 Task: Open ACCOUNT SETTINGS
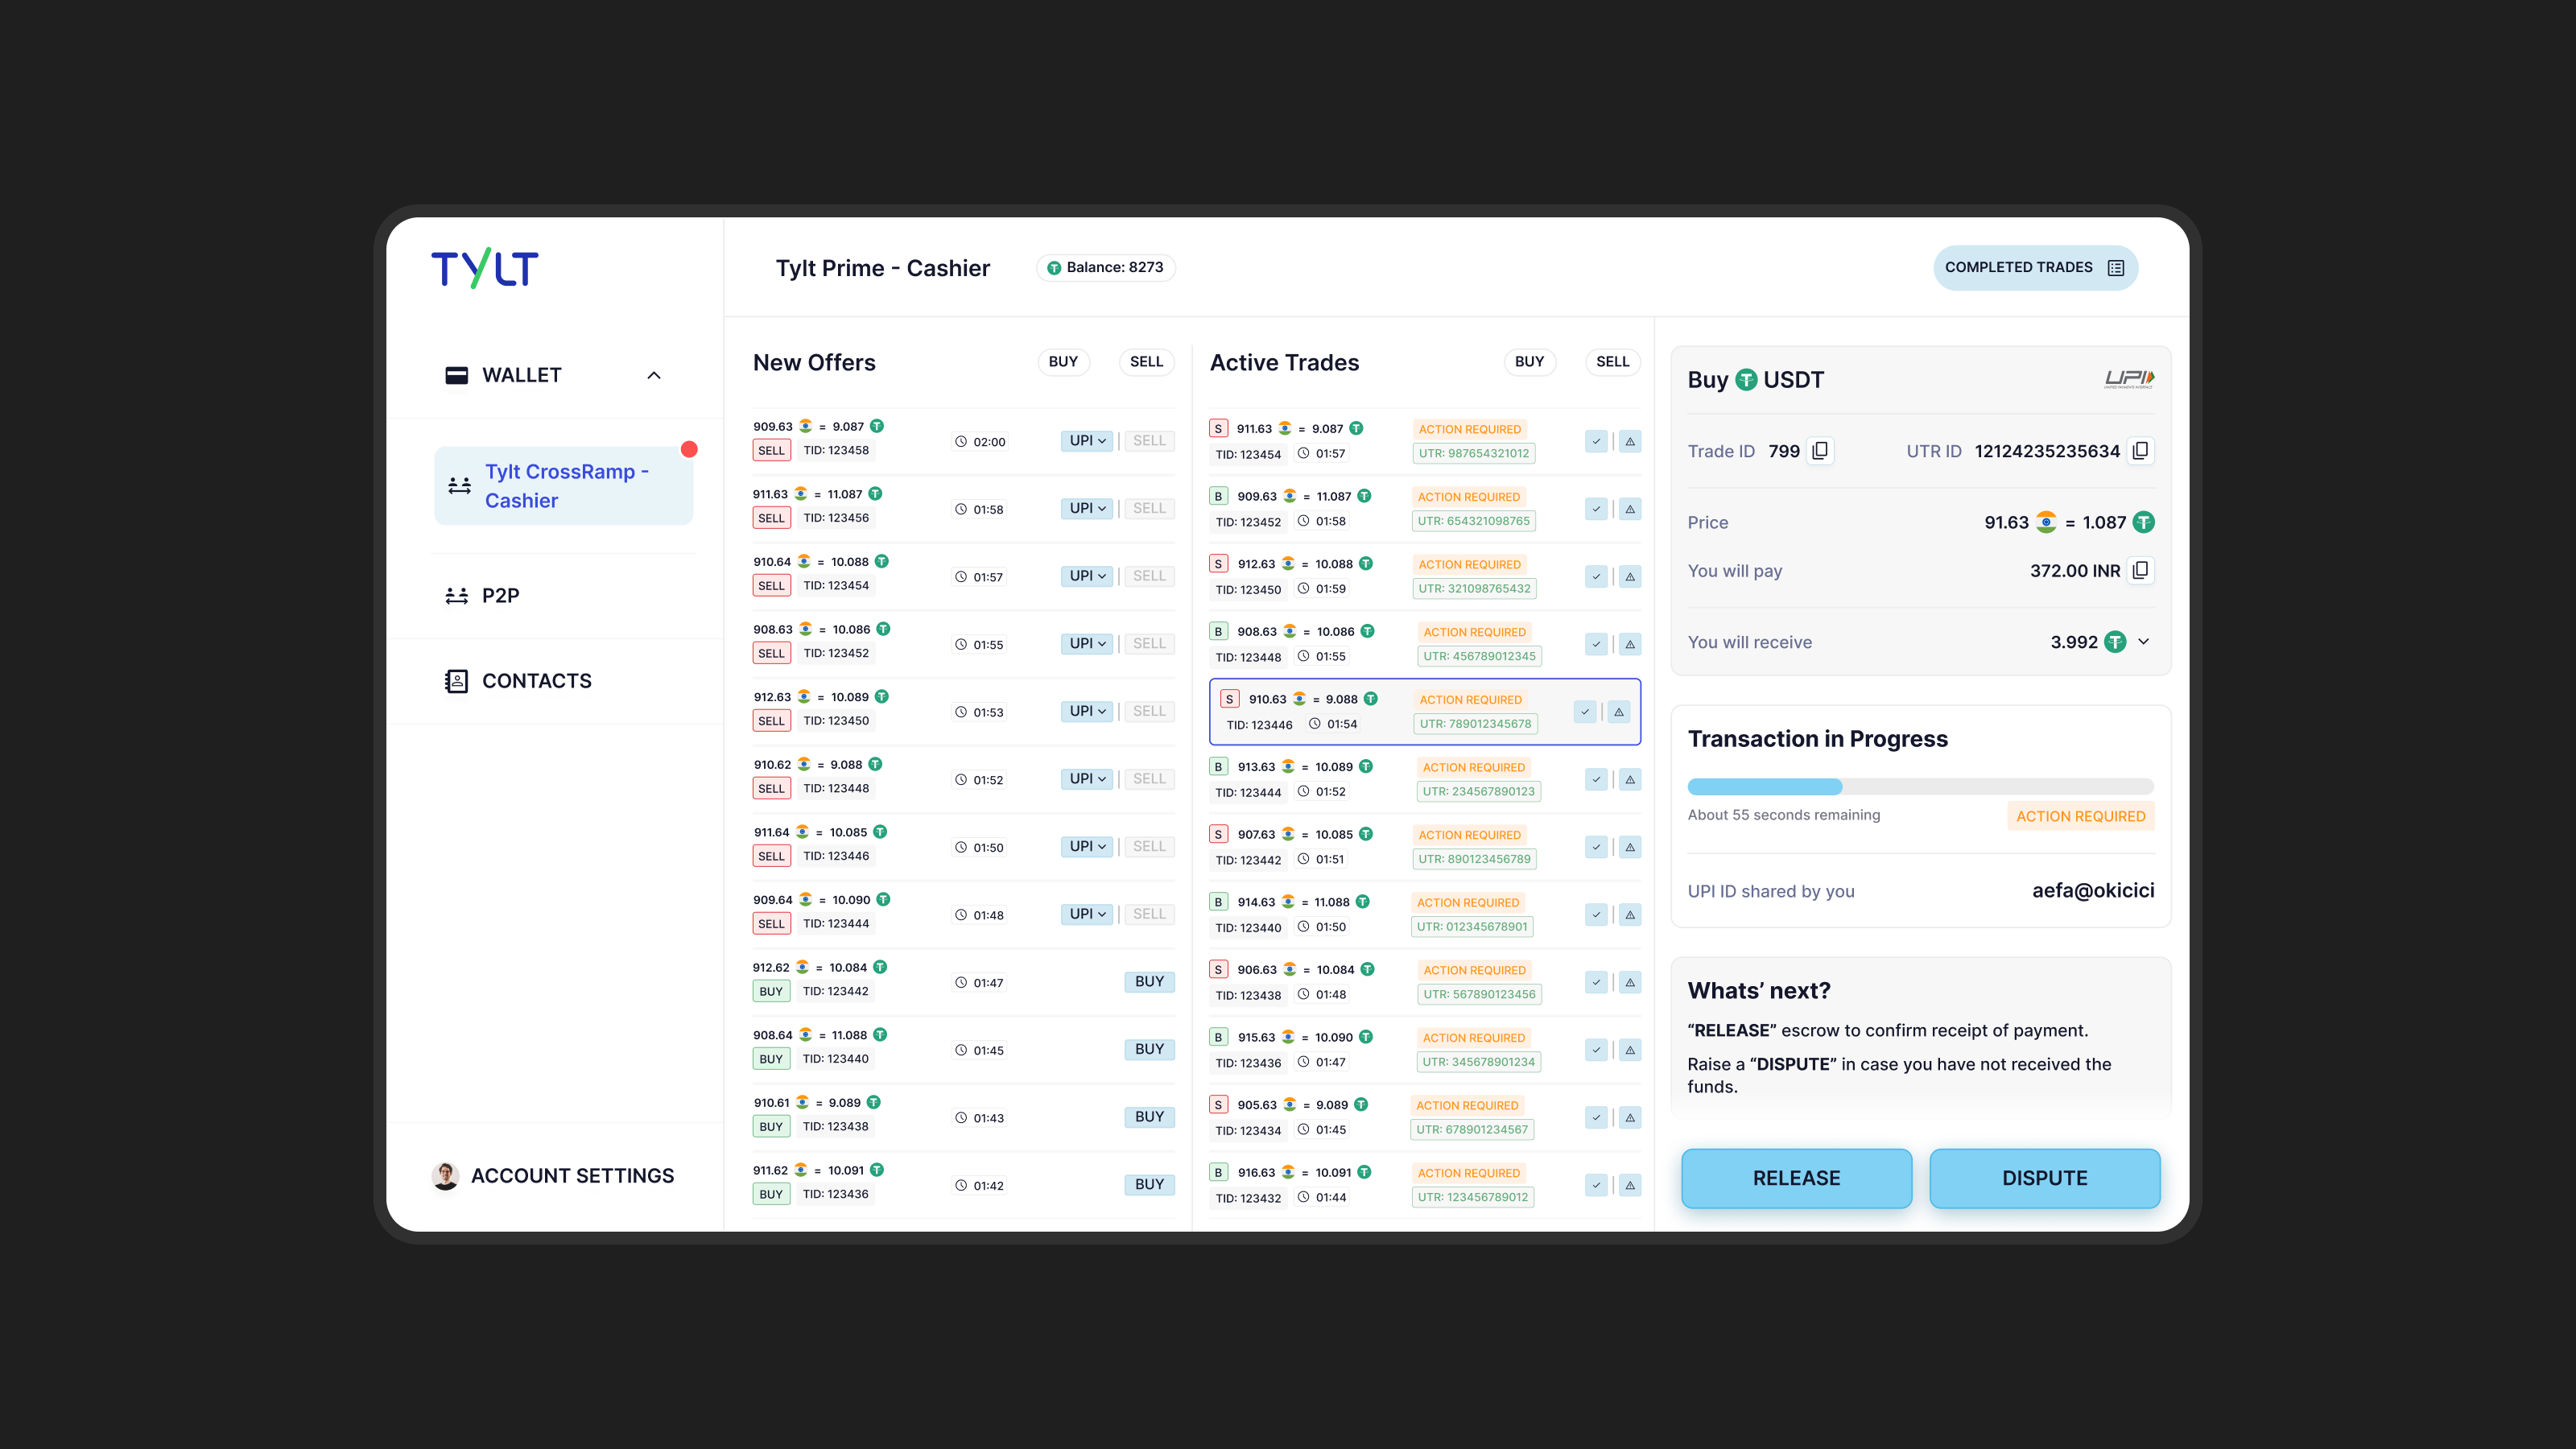pos(553,1175)
